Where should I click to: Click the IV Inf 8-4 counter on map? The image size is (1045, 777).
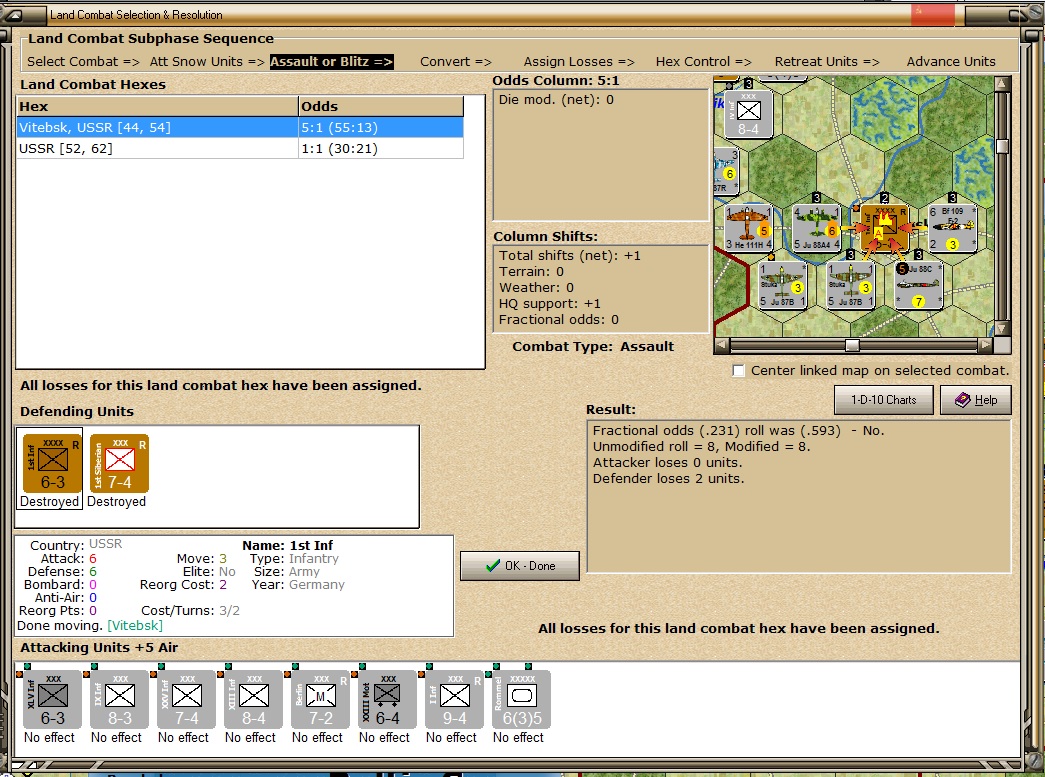coord(748,113)
